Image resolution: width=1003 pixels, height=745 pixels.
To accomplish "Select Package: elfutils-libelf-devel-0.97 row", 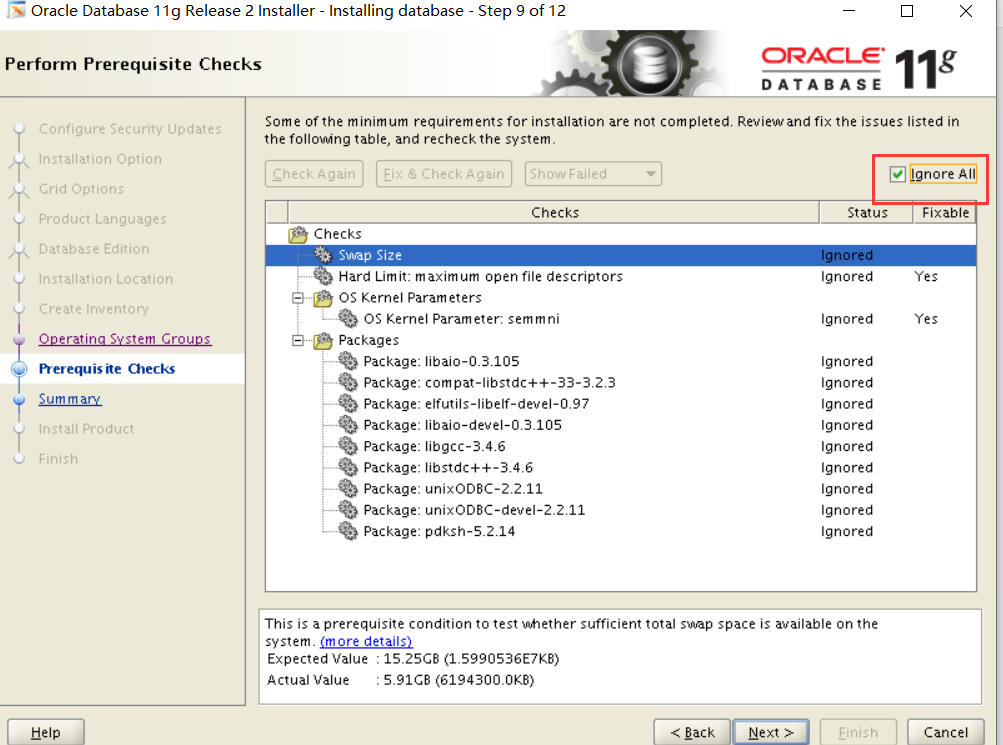I will tap(620, 404).
